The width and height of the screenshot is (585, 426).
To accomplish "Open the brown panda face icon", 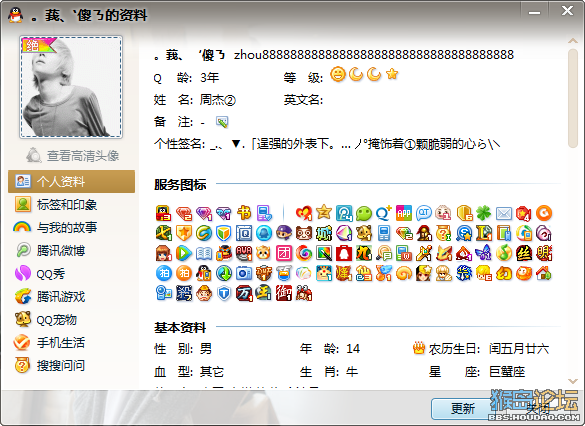I will coord(304,233).
